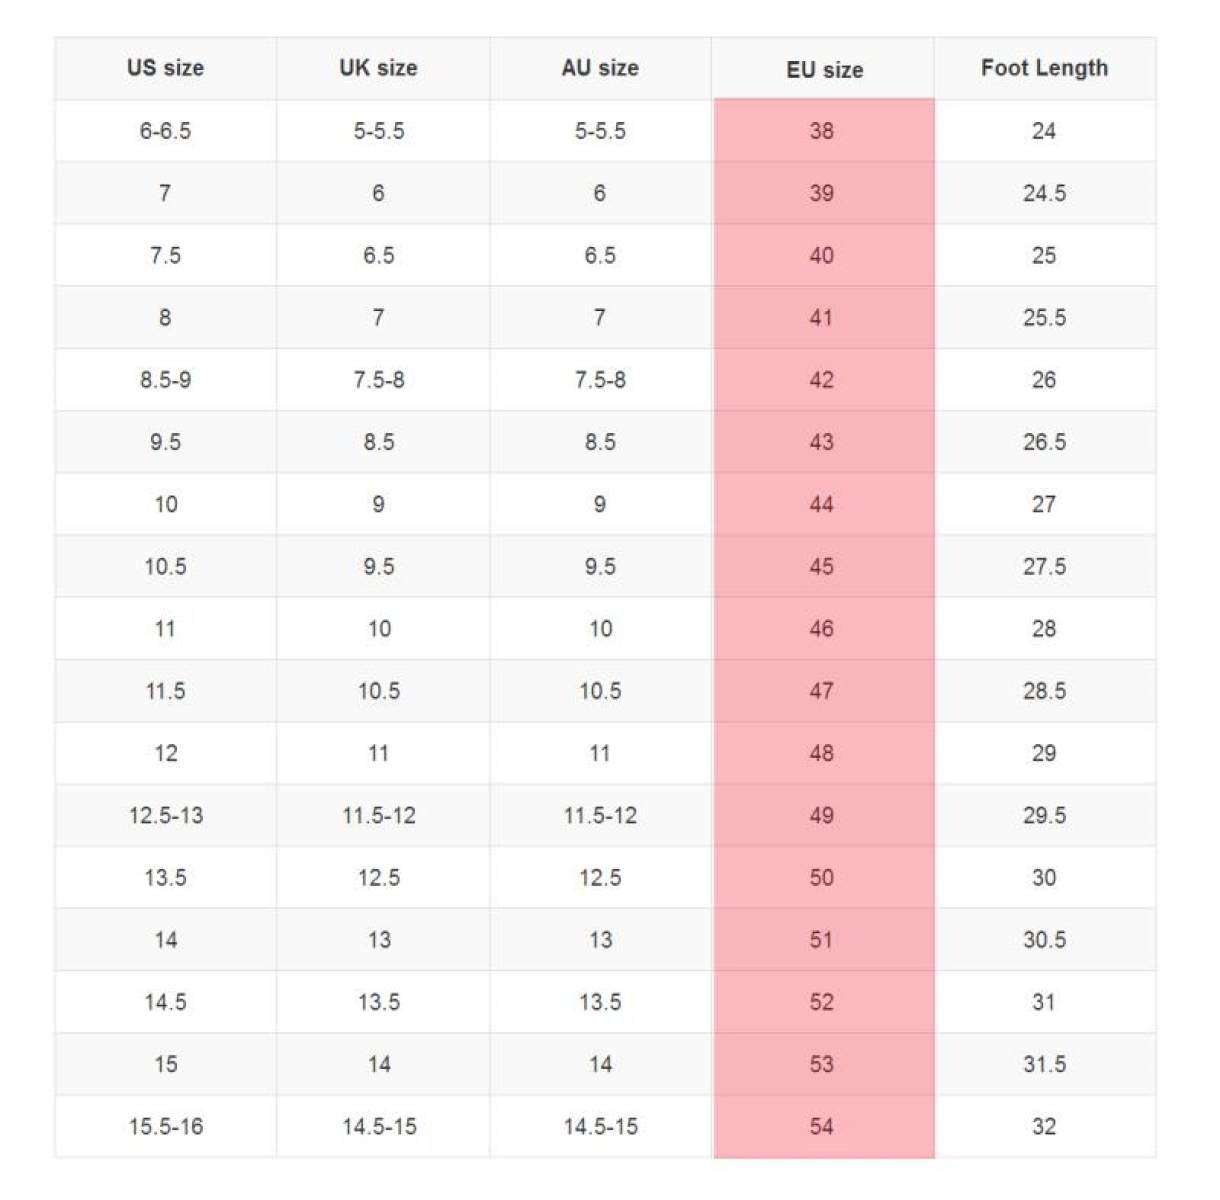Click the UK size column header

coord(378,68)
